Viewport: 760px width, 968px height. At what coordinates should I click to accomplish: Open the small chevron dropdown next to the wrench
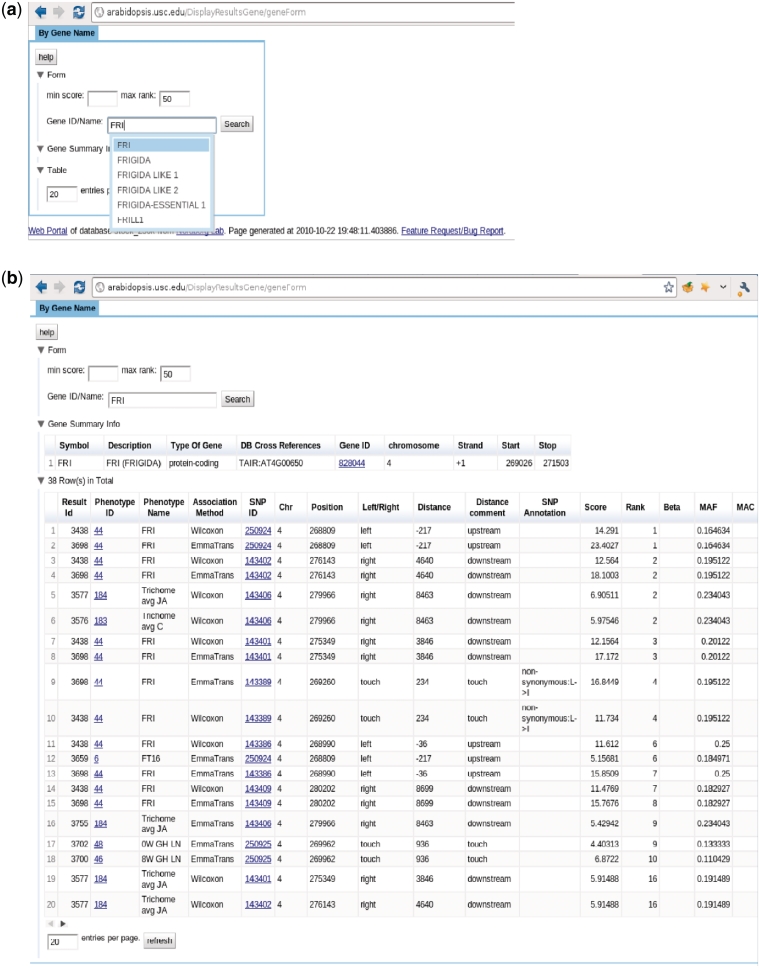(x=723, y=287)
